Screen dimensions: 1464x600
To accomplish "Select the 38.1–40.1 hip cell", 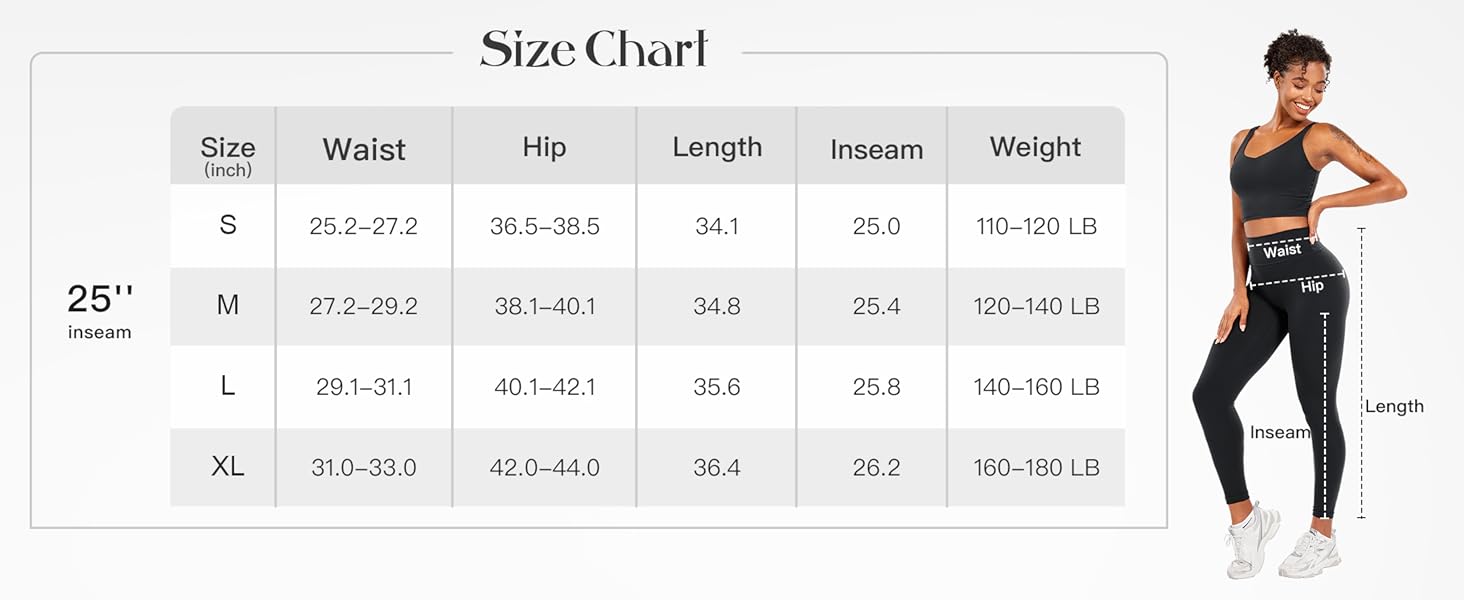I will 545,307.
